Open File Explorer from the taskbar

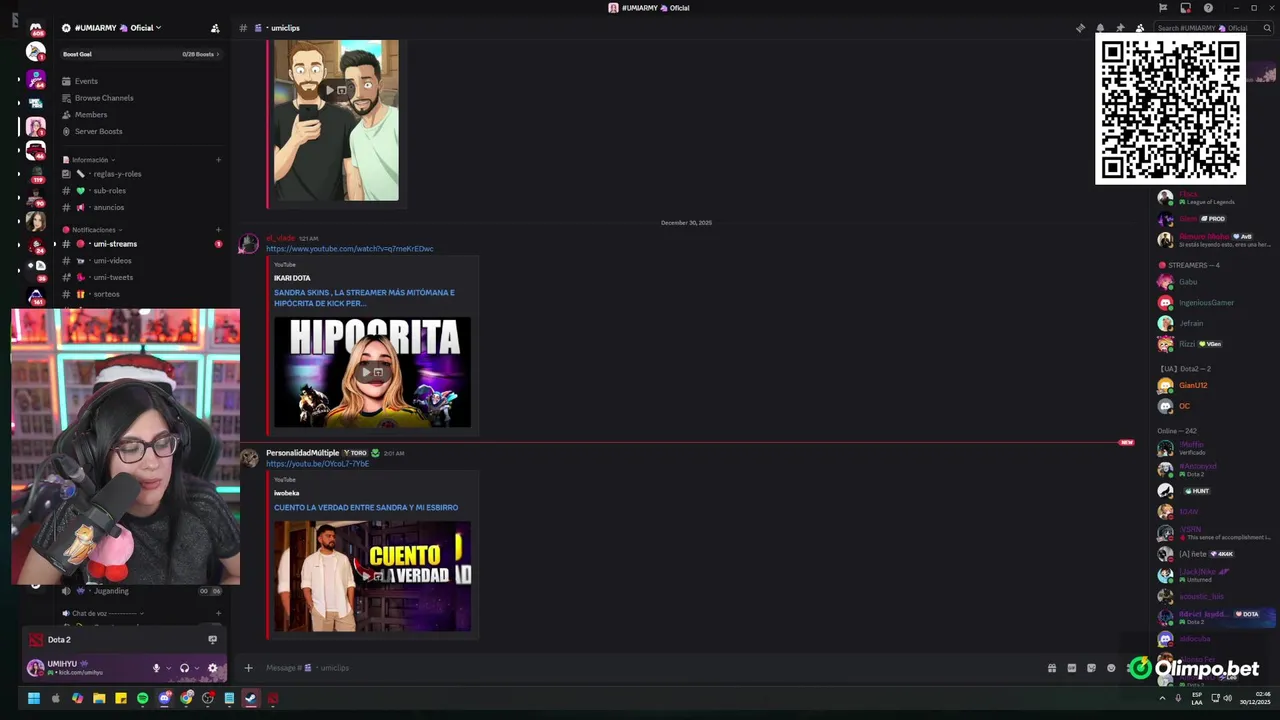[99, 698]
